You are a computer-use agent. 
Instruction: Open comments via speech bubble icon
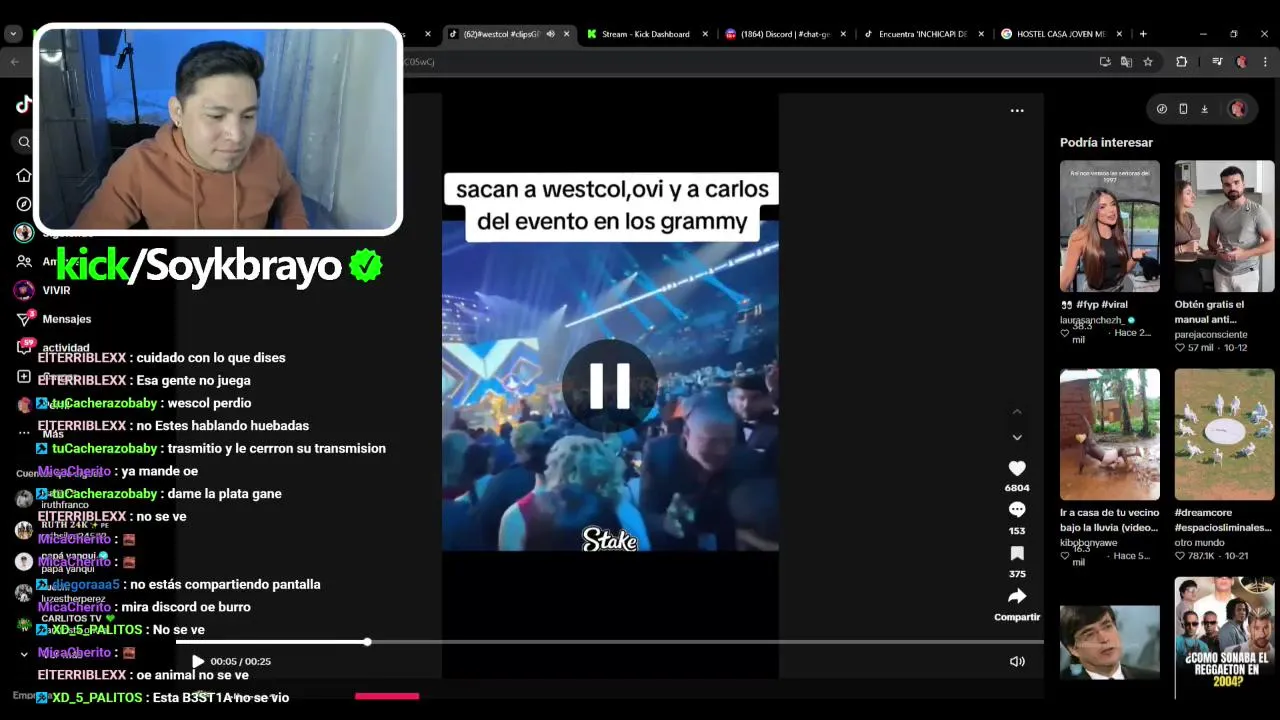(x=1017, y=510)
